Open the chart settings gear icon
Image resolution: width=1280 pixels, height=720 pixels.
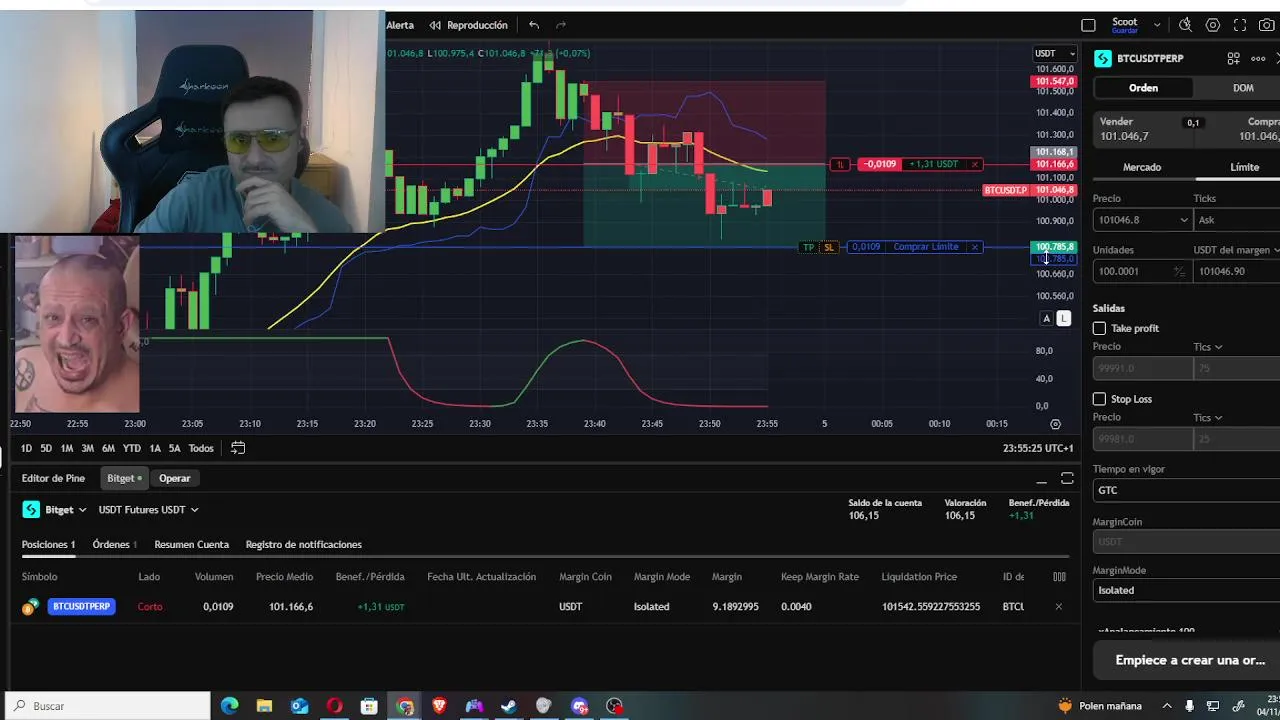pos(1213,25)
